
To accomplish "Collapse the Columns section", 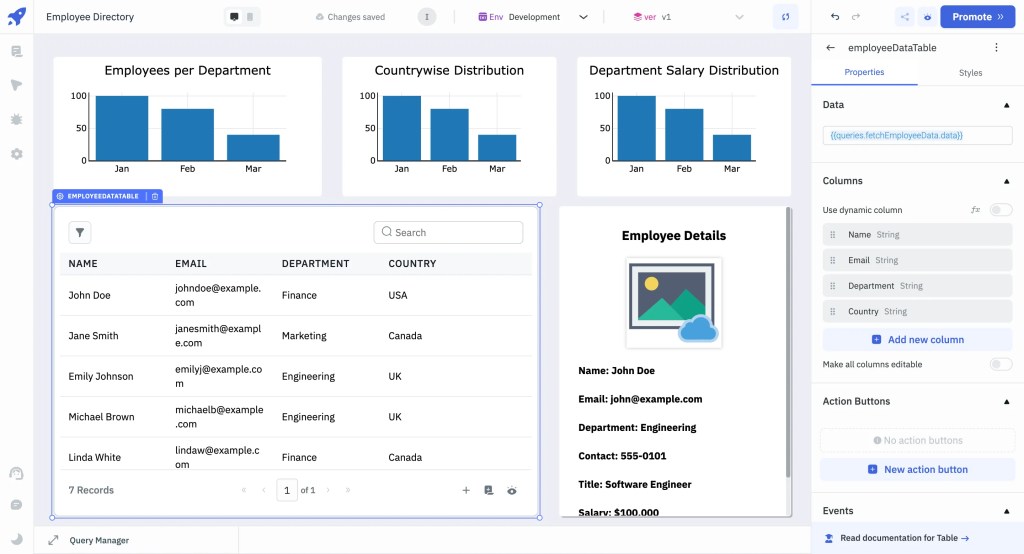I will (x=1006, y=181).
